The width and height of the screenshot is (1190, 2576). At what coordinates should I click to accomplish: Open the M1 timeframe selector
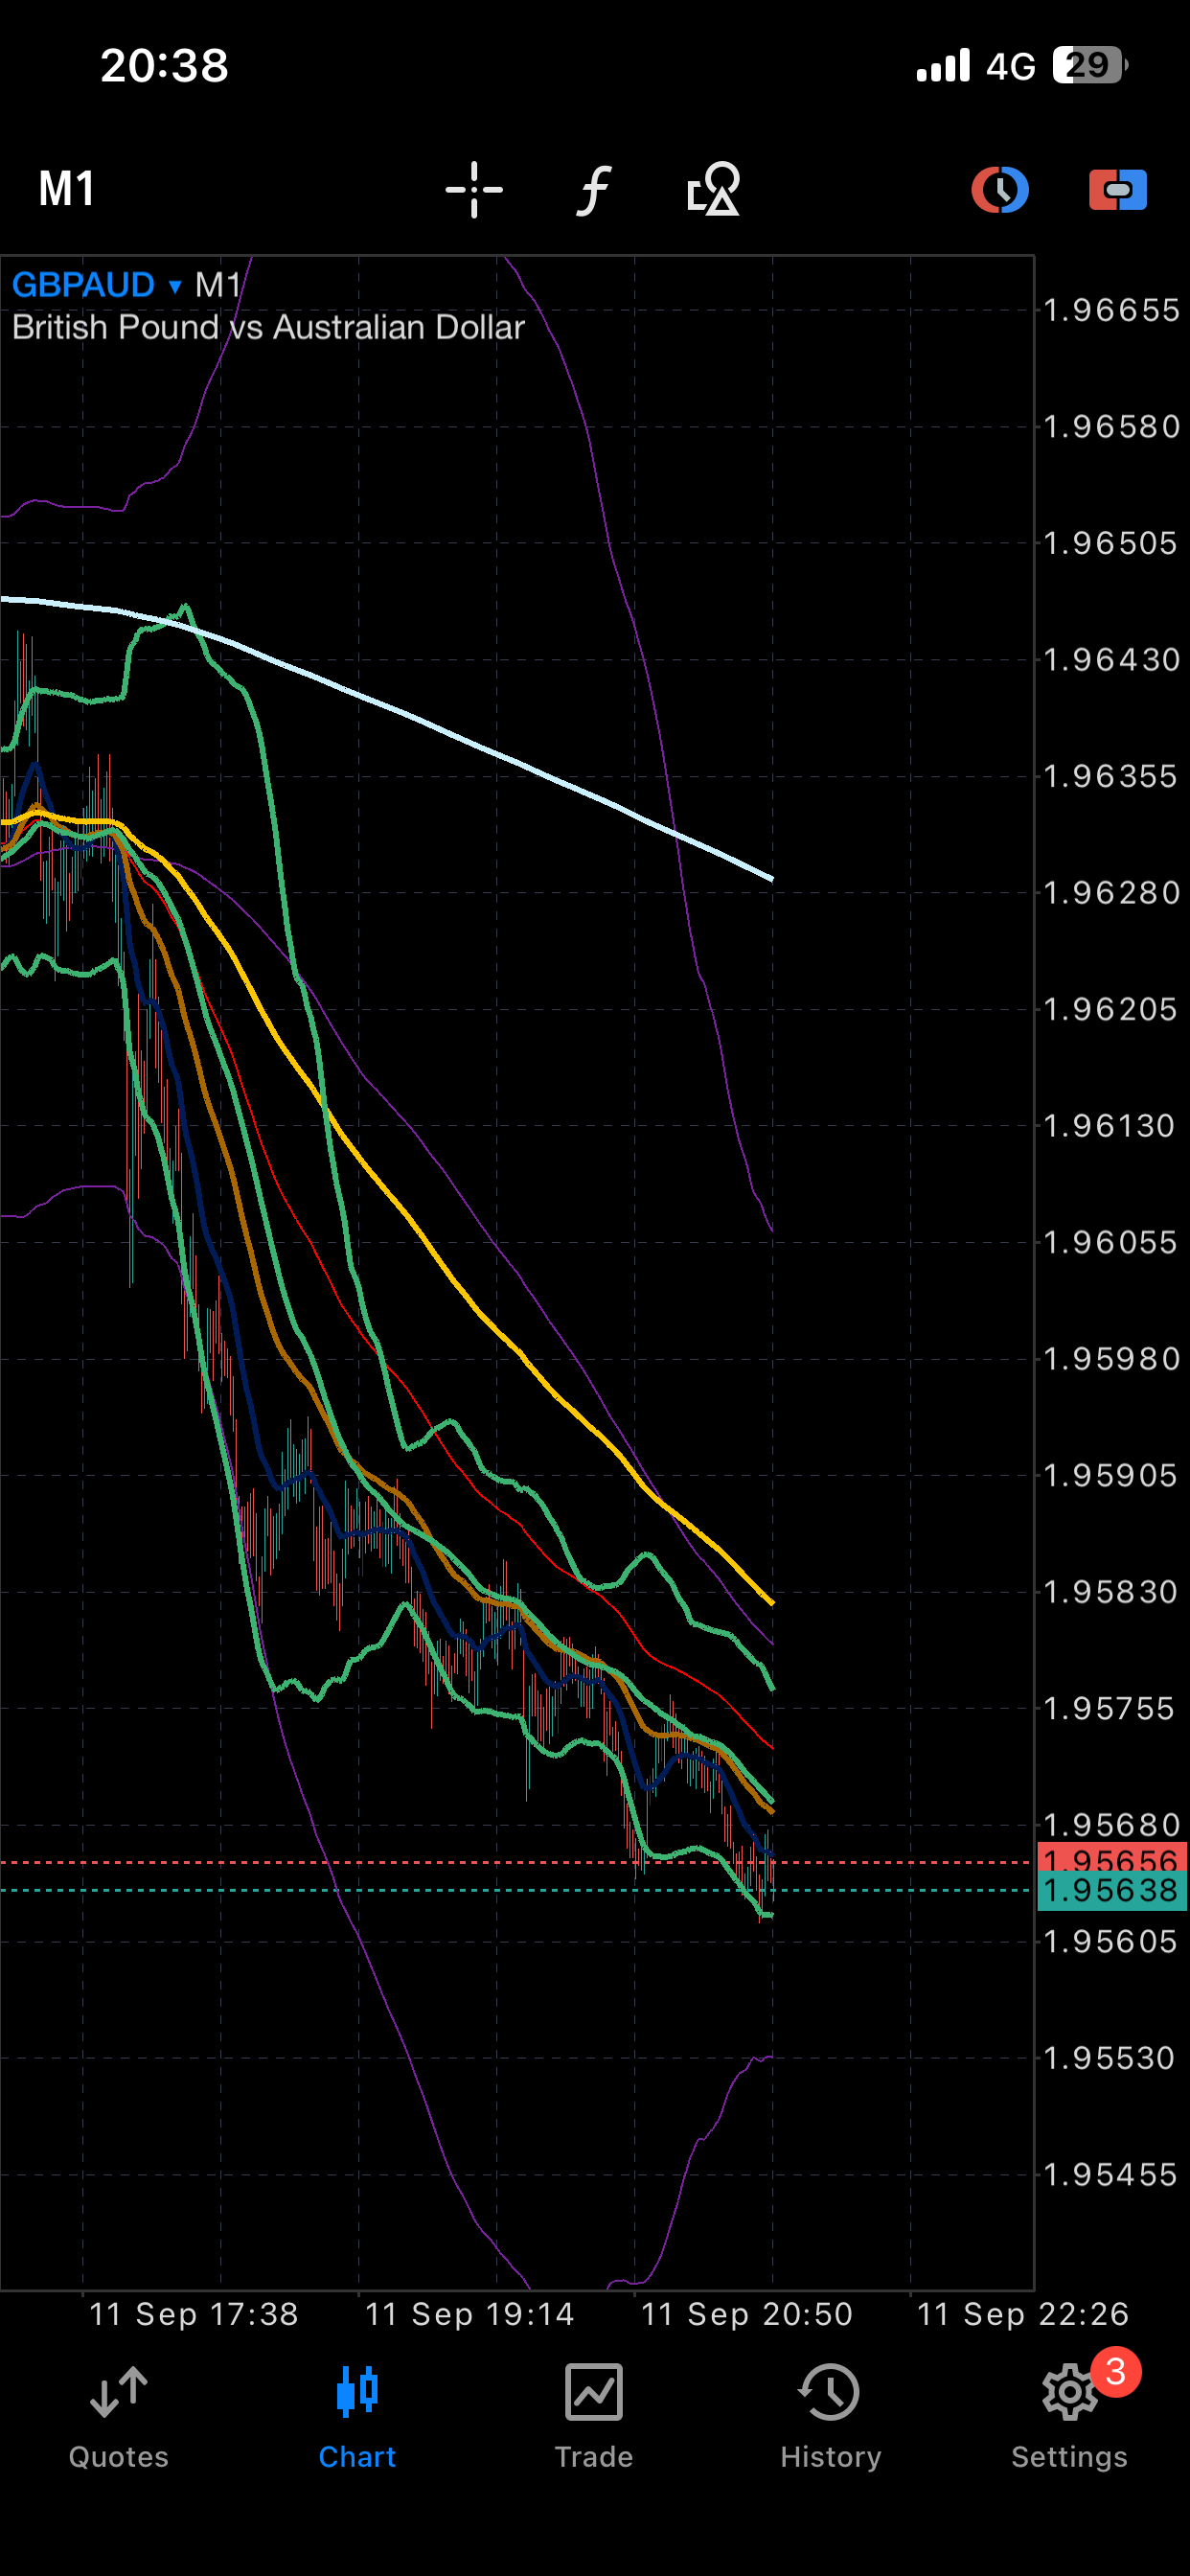(x=67, y=189)
